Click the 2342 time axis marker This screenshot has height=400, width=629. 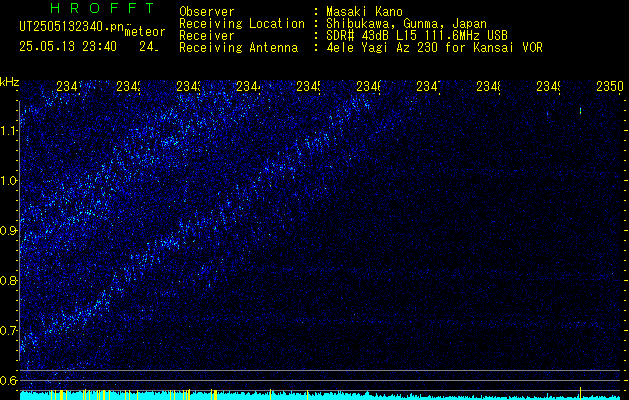pyautogui.click(x=129, y=86)
